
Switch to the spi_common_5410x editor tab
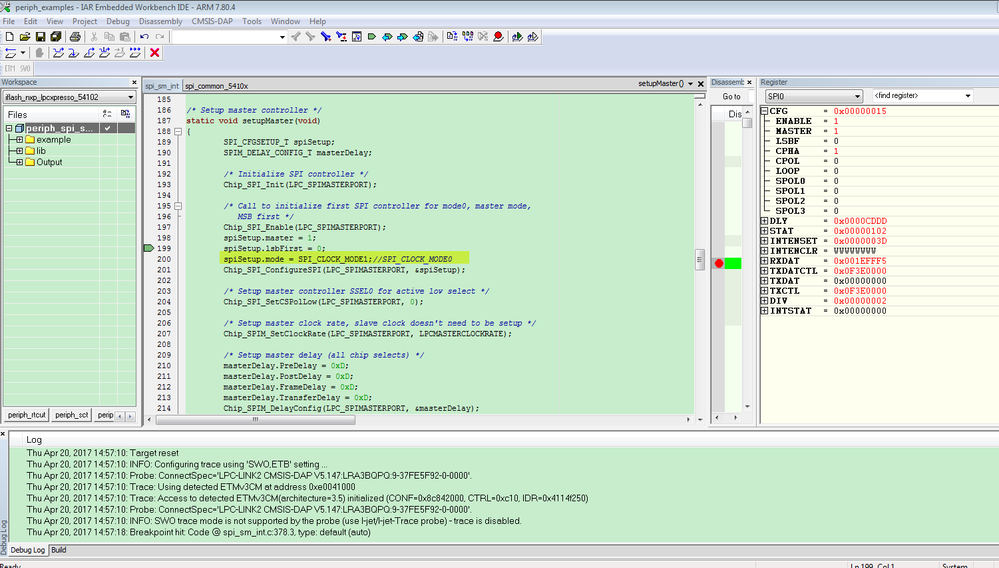click(x=216, y=86)
